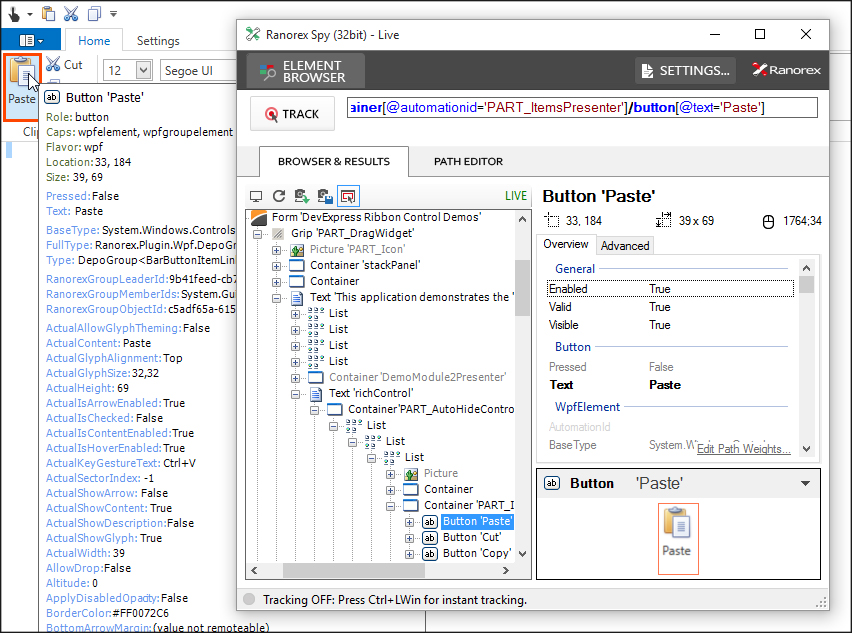Viewport: 852px width, 633px height.
Task: Click the TRACK button
Action: click(292, 114)
